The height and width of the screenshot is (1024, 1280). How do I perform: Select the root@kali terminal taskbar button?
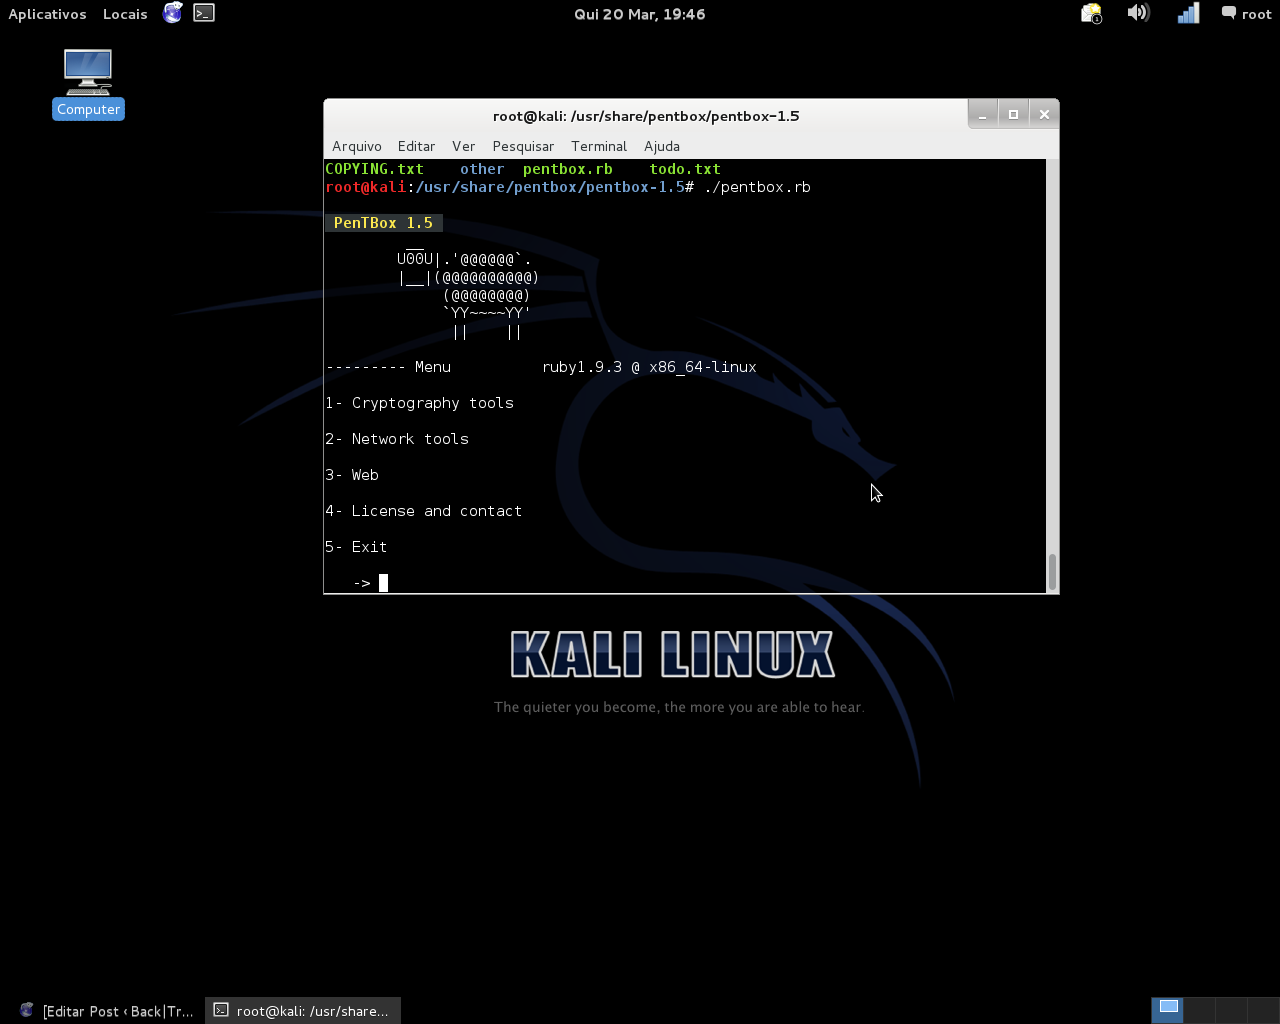point(303,1011)
